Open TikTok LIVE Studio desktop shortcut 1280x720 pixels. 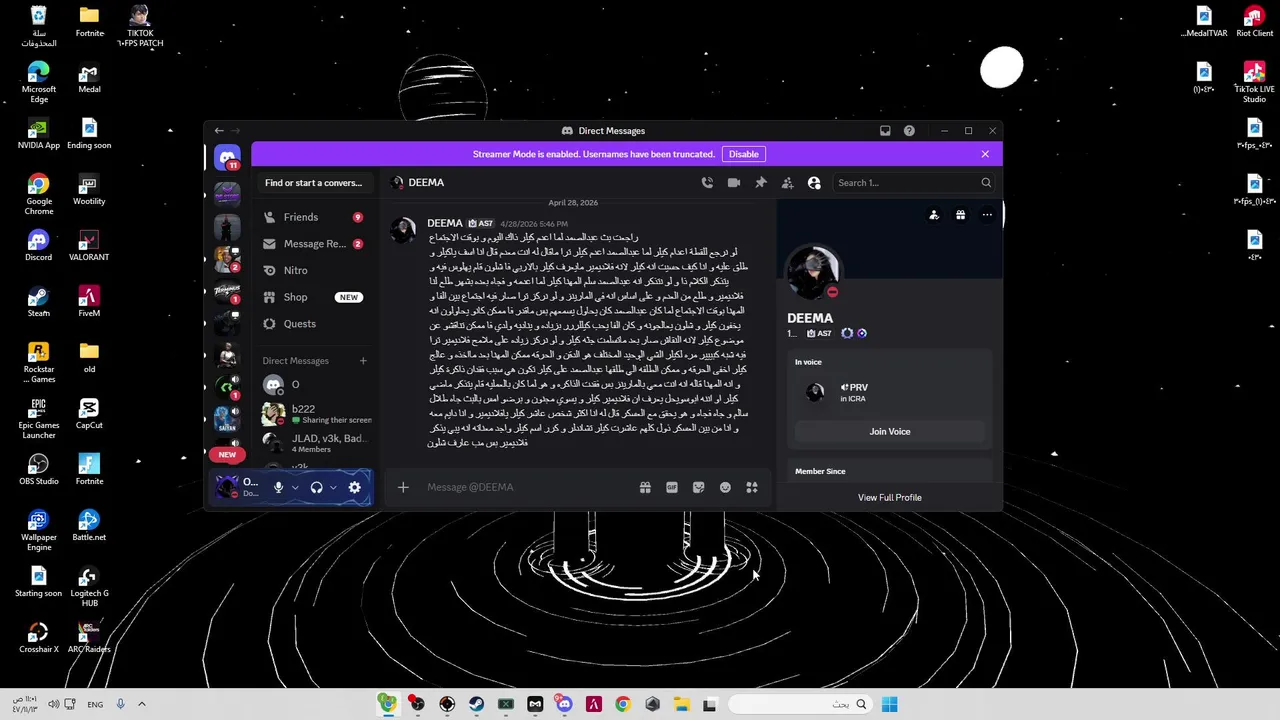coord(1254,82)
